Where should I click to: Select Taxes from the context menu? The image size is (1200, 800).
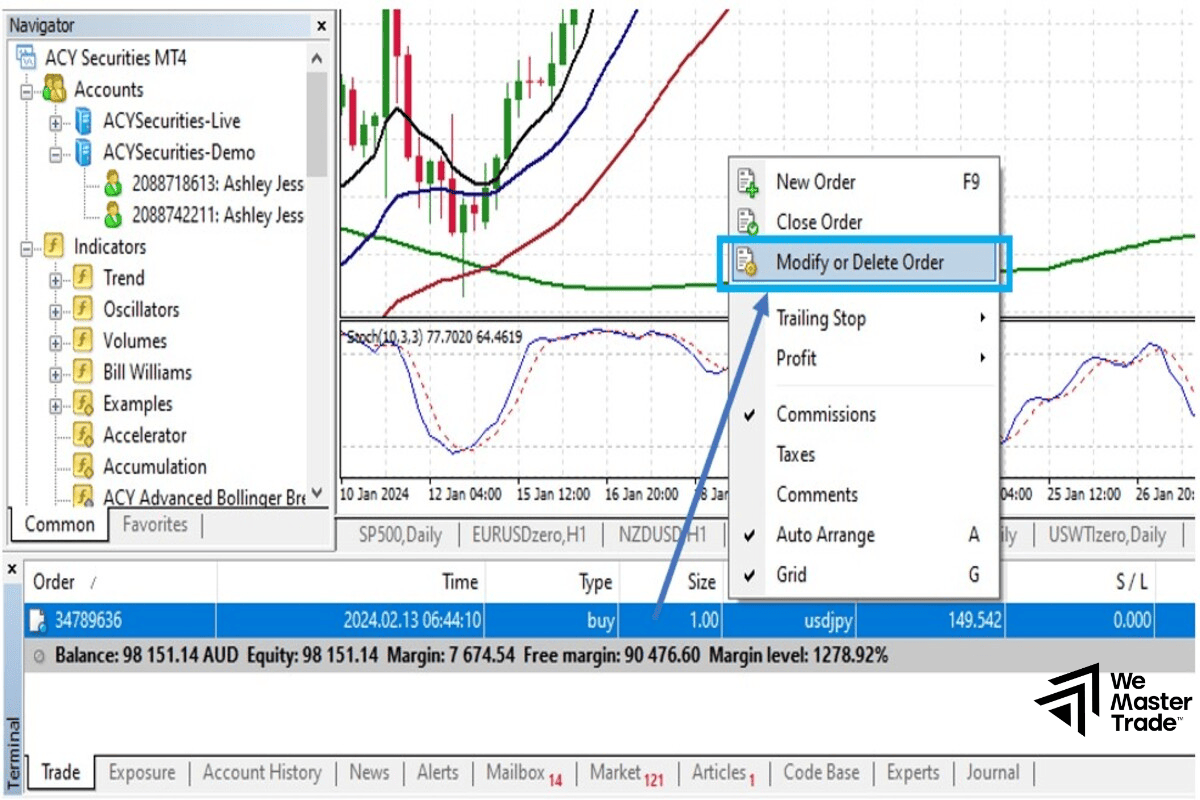(795, 454)
